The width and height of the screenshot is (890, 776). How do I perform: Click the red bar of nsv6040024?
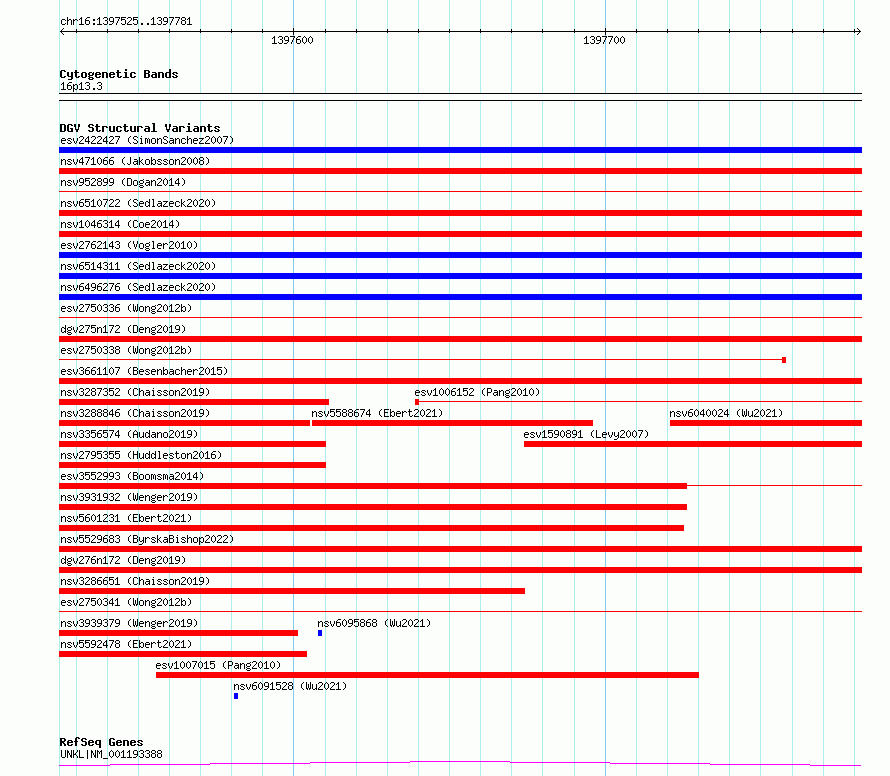[x=766, y=423]
